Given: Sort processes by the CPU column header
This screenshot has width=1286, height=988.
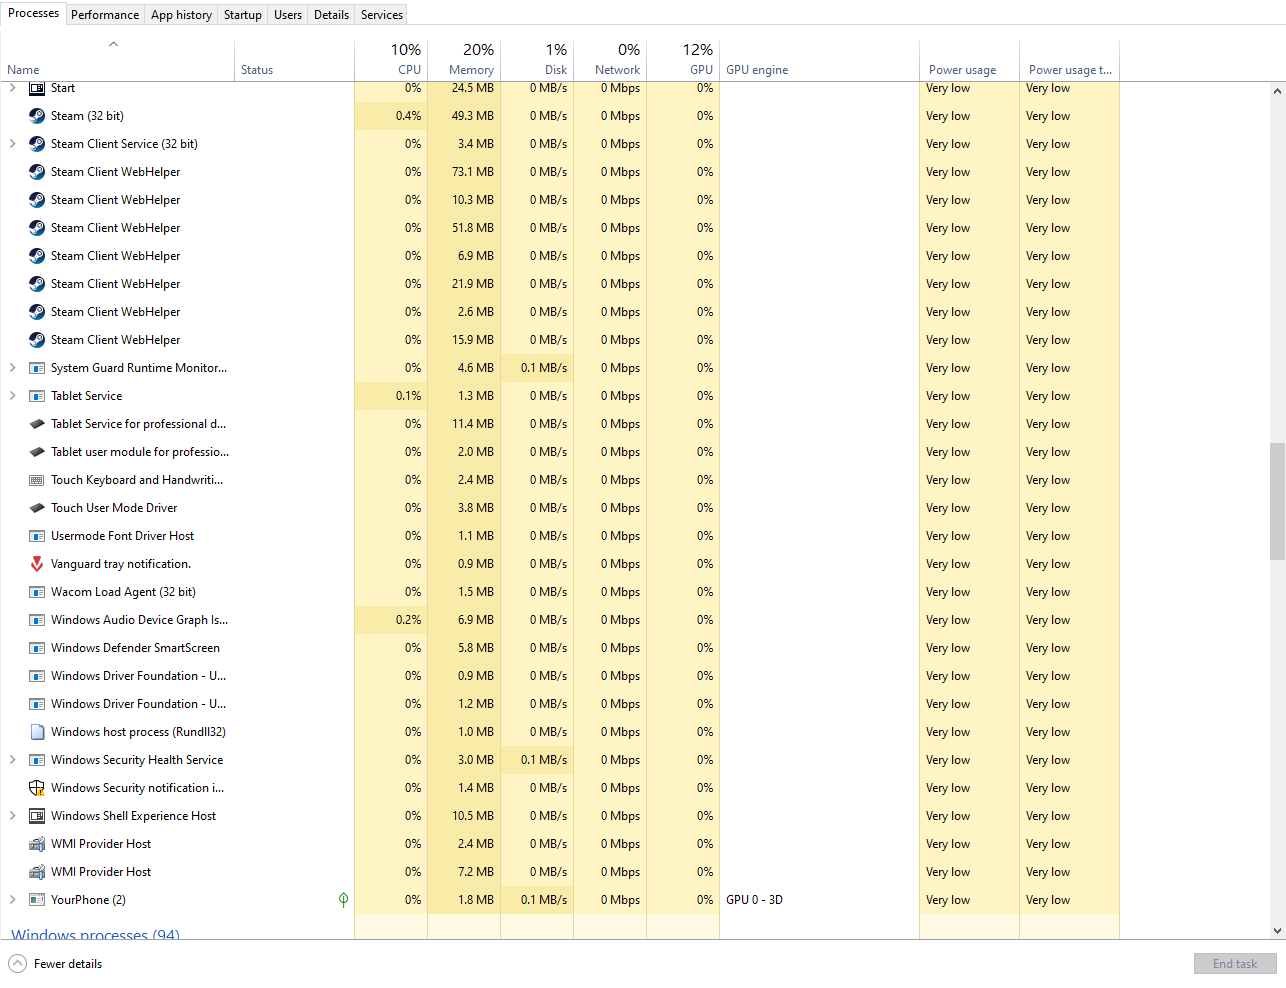Looking at the screenshot, I should point(391,60).
